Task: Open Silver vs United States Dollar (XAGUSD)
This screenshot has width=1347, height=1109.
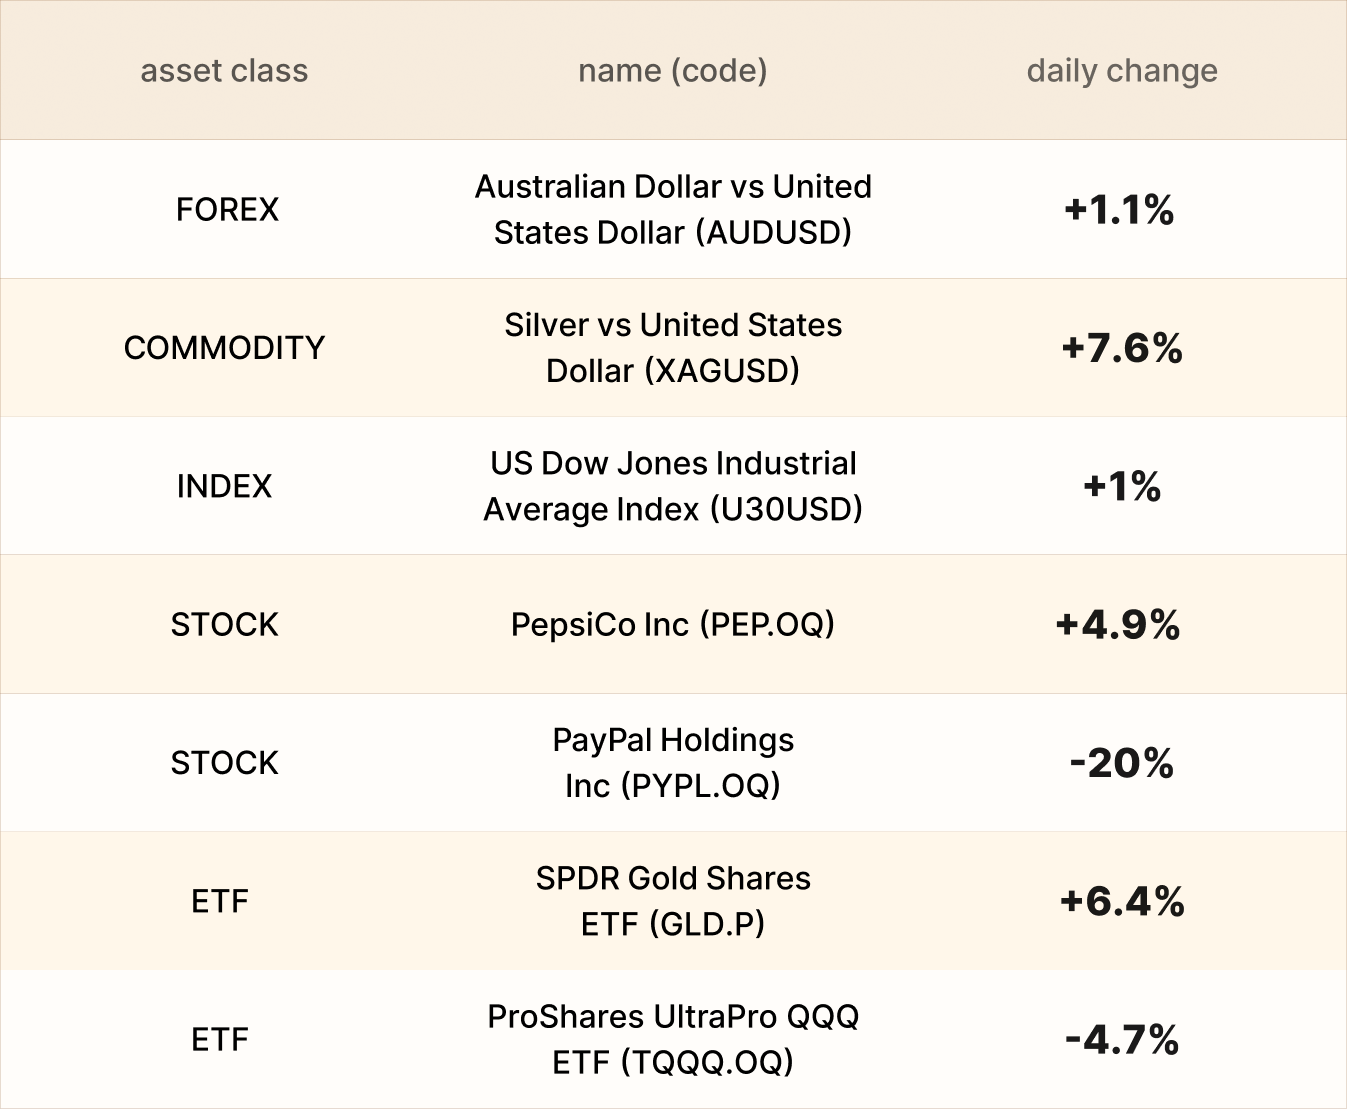Action: click(673, 348)
